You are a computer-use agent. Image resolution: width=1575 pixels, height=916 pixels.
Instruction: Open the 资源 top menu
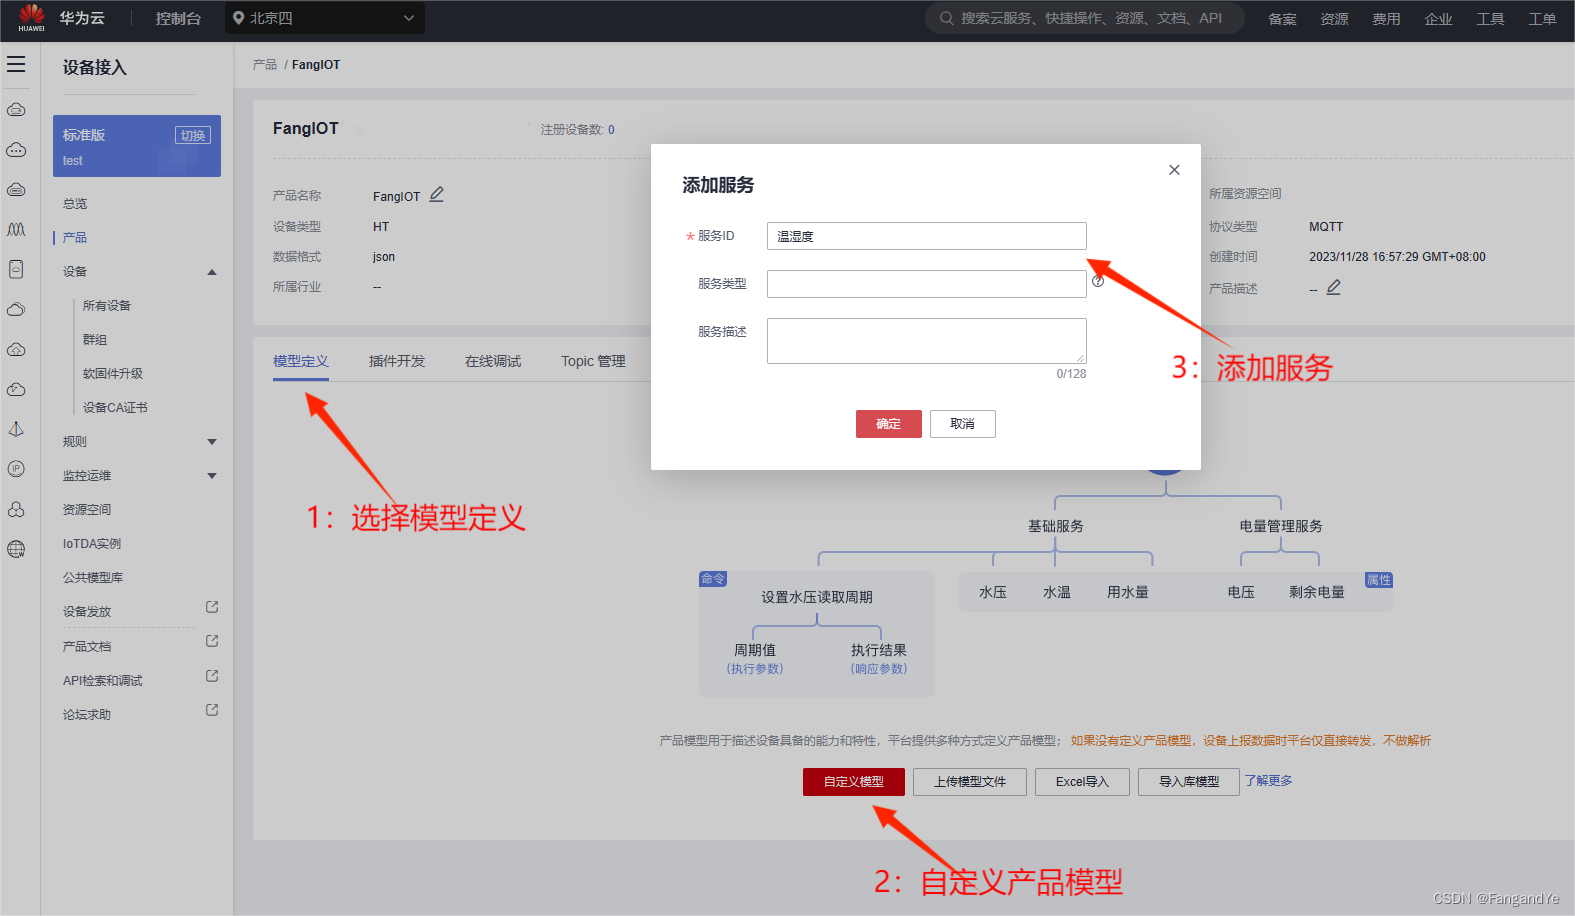1334,19
